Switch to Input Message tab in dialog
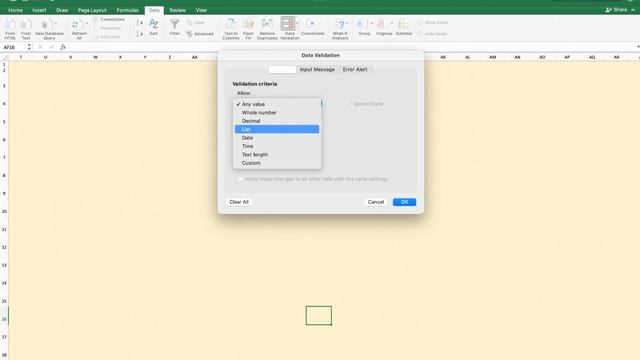Screen dimensions: 640x360 coord(317,69)
